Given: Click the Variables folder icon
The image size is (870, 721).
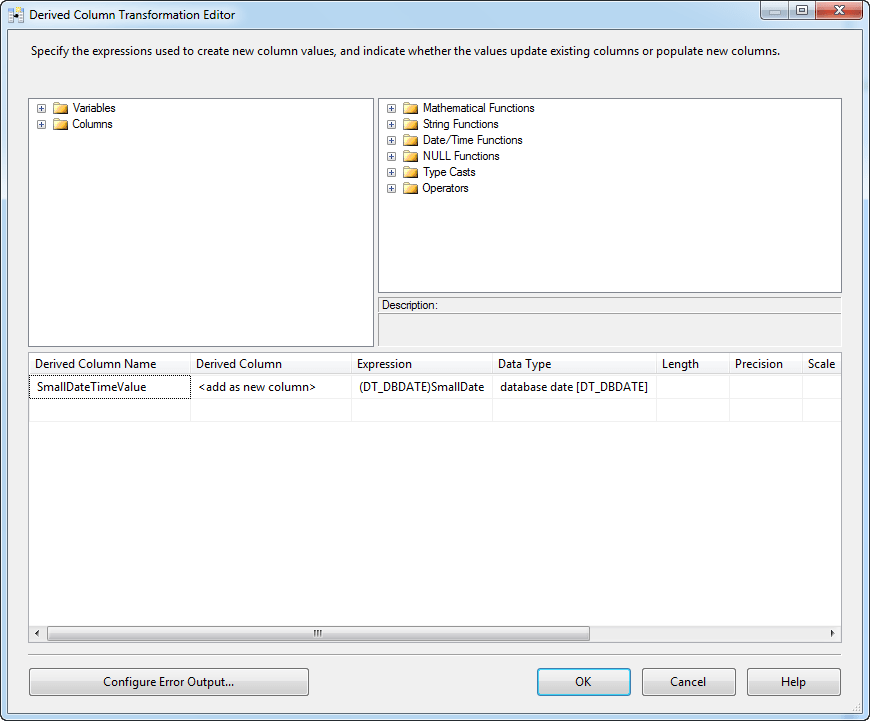Looking at the screenshot, I should pos(60,108).
